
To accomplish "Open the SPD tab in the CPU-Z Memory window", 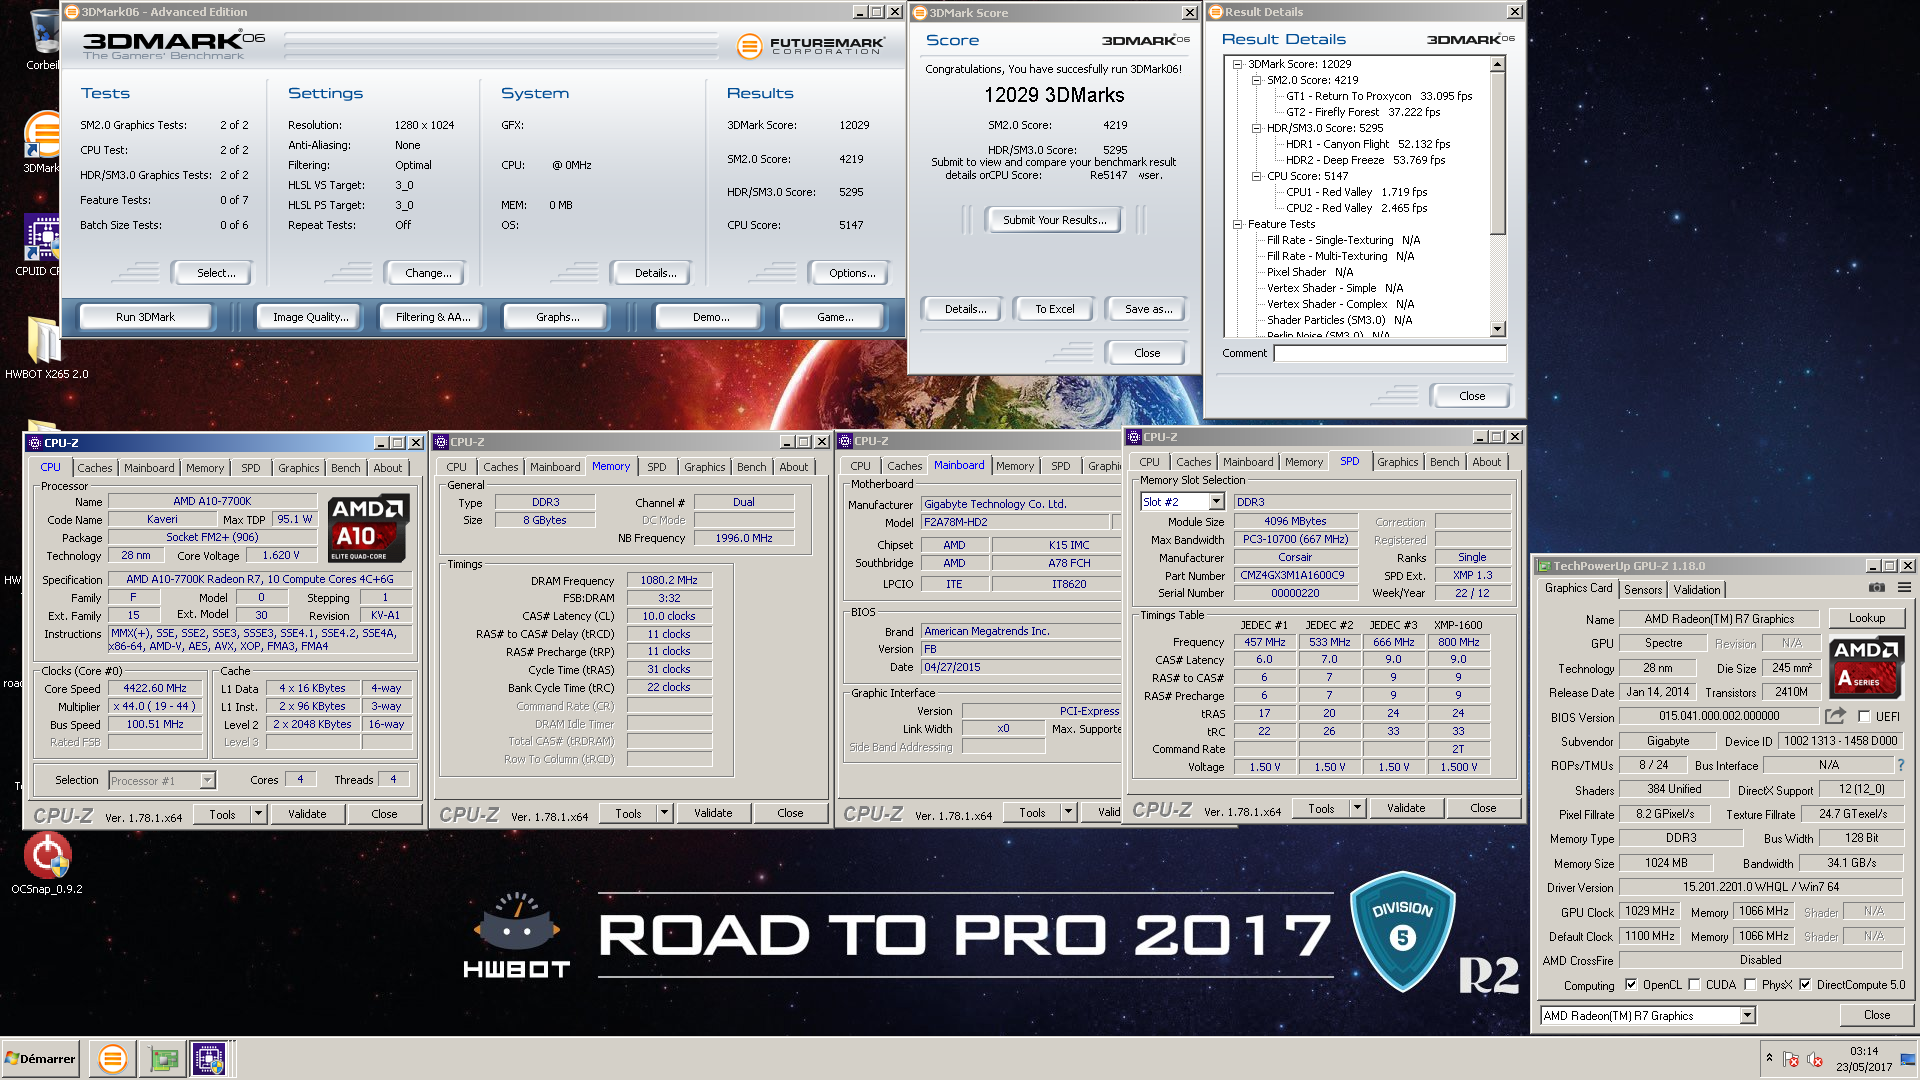I will 656,467.
